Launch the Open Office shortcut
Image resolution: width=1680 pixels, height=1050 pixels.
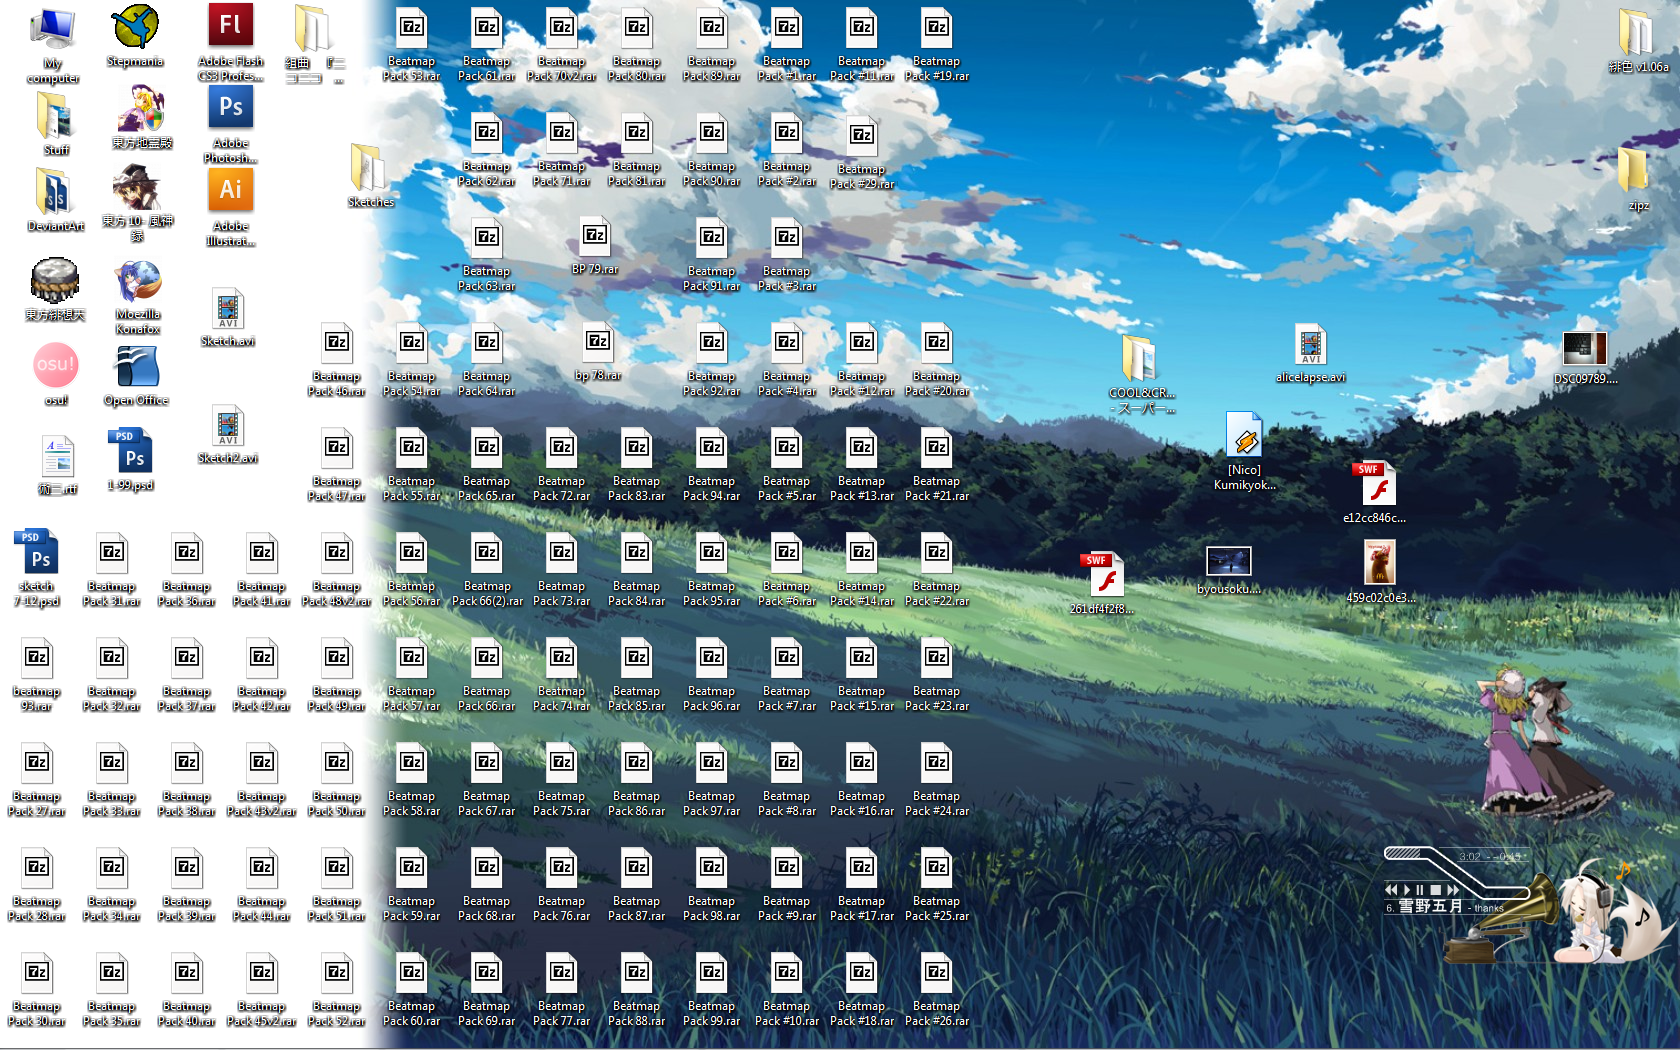pos(137,376)
